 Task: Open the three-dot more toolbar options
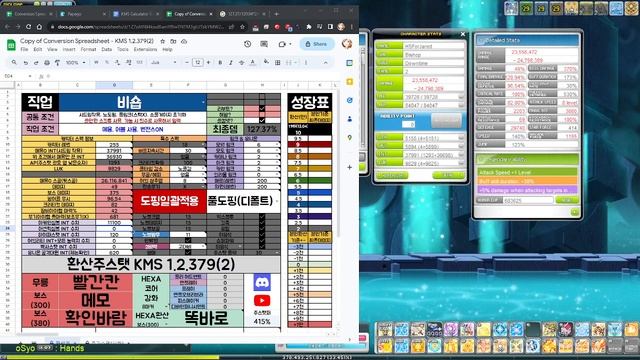click(306, 62)
